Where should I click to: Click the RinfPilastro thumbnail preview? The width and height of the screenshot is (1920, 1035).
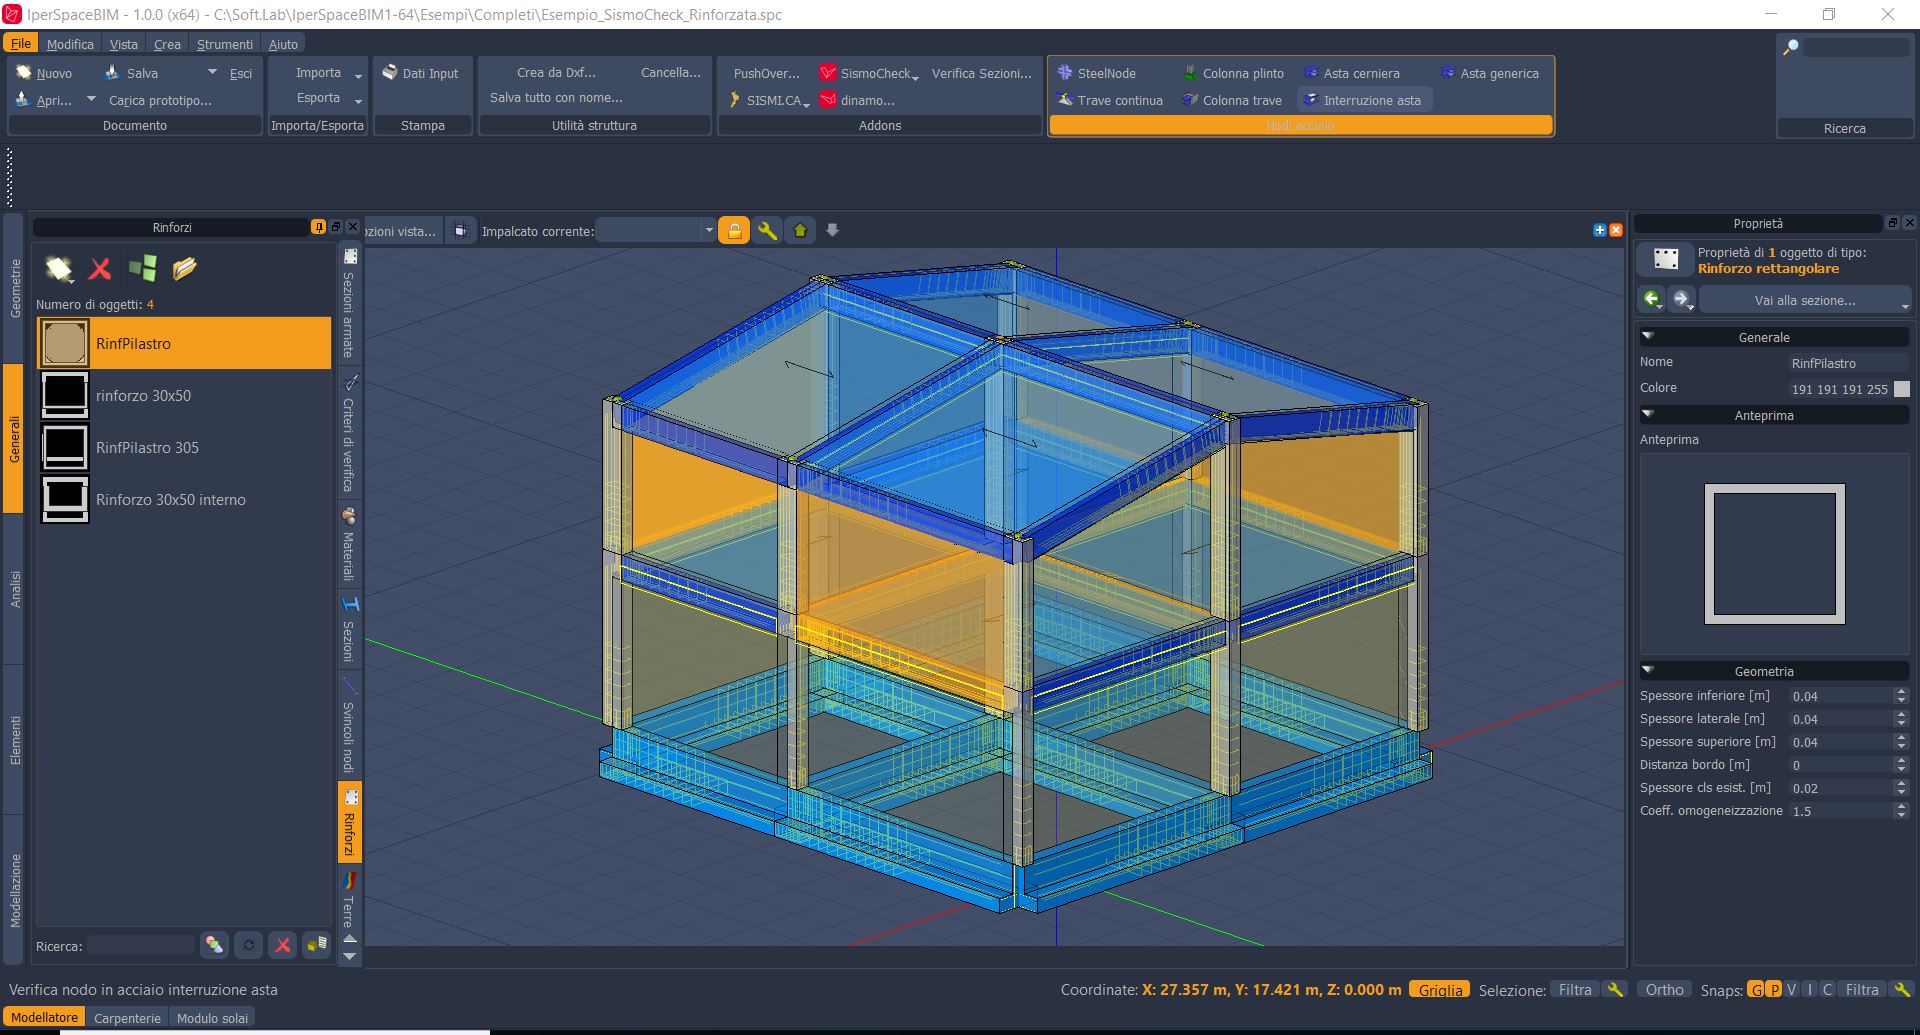65,343
